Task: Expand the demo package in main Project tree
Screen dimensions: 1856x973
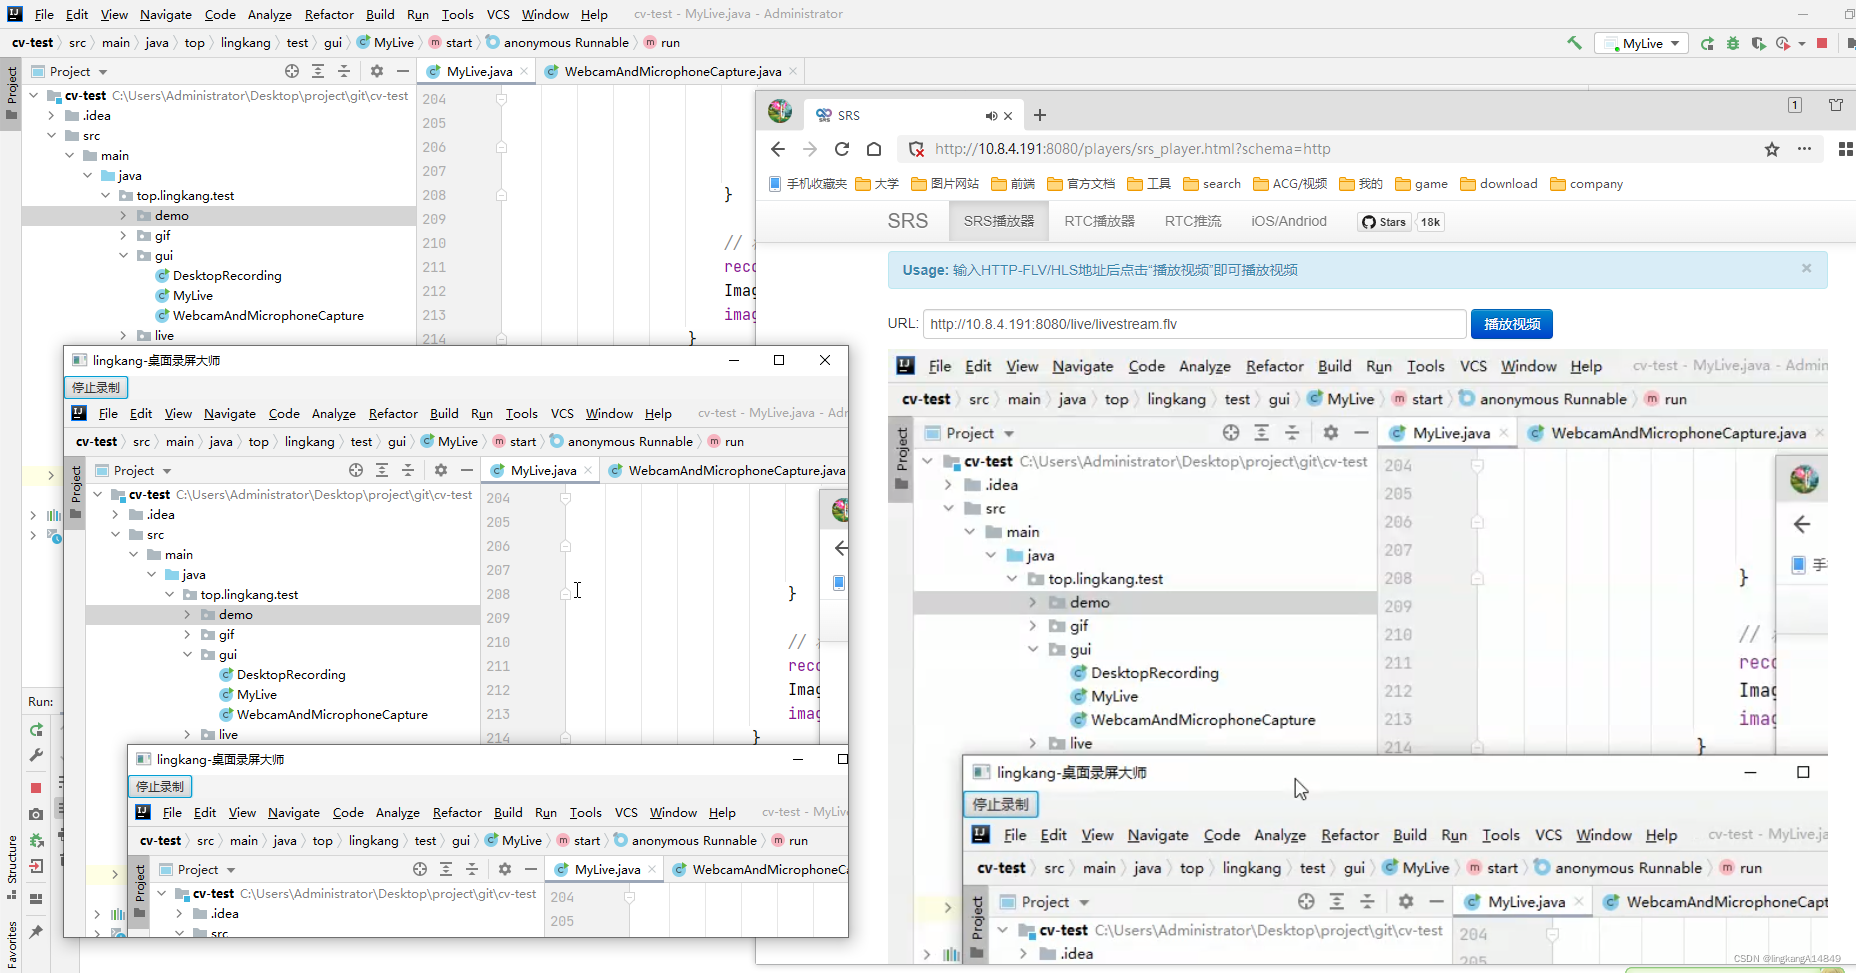Action: pos(124,215)
